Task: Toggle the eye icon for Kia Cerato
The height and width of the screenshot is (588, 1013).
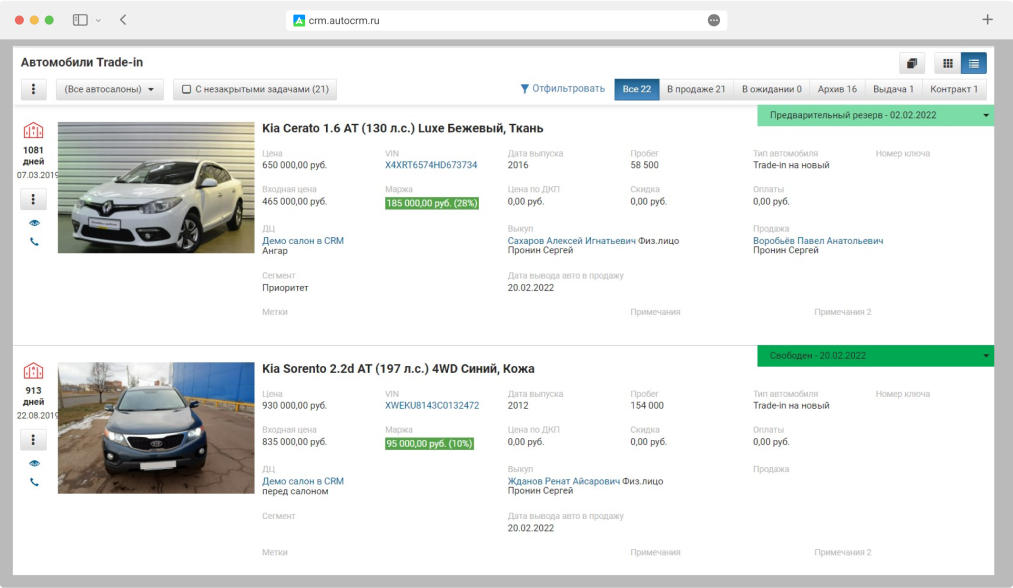Action: tap(34, 223)
